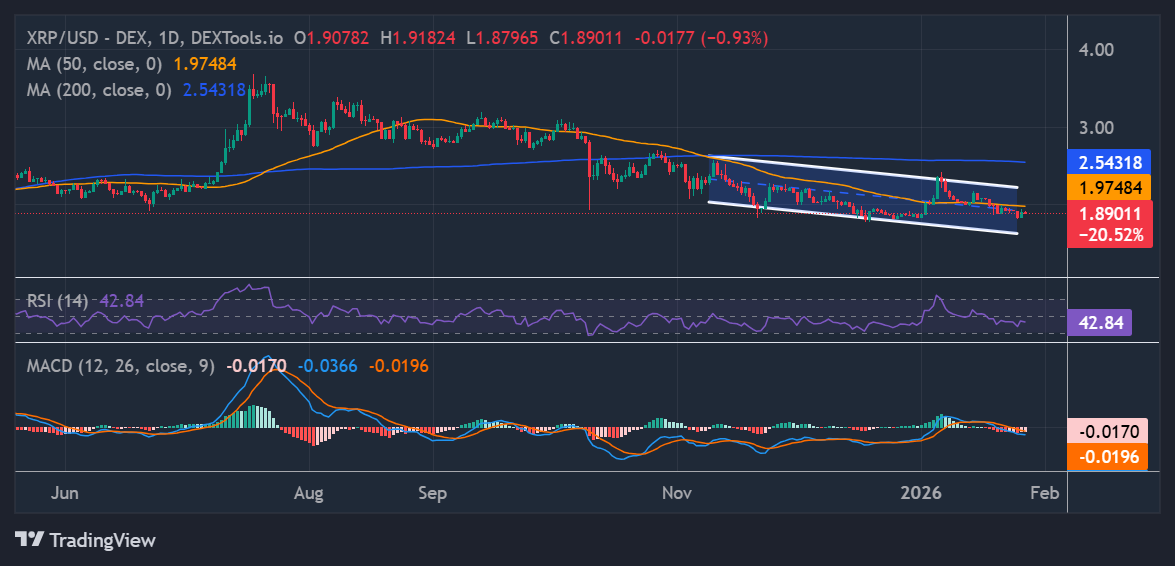Click the TradingView logo
Screen dimensions: 1175x566
coord(85,540)
